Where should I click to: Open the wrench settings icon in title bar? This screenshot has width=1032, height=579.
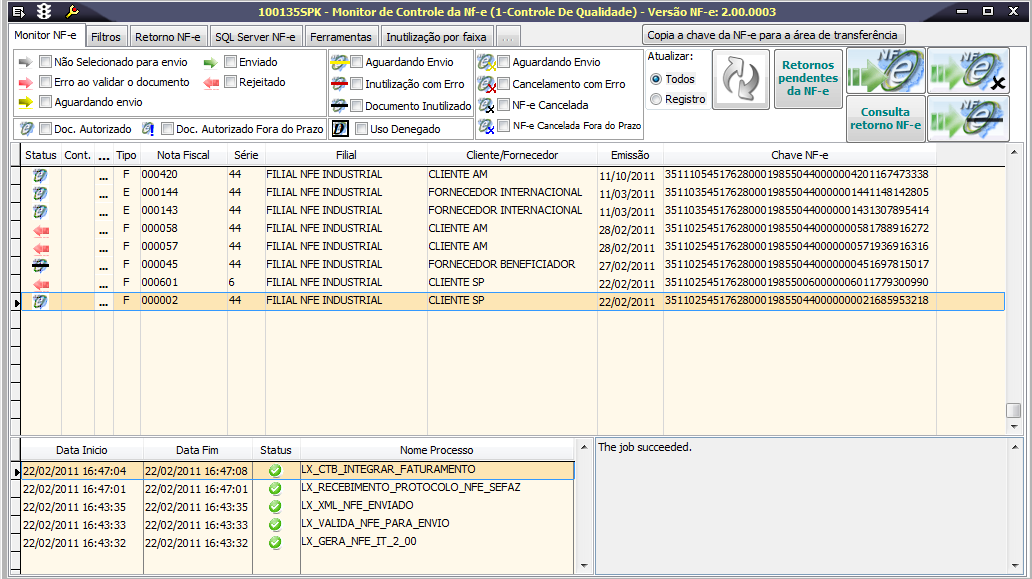[72, 11]
